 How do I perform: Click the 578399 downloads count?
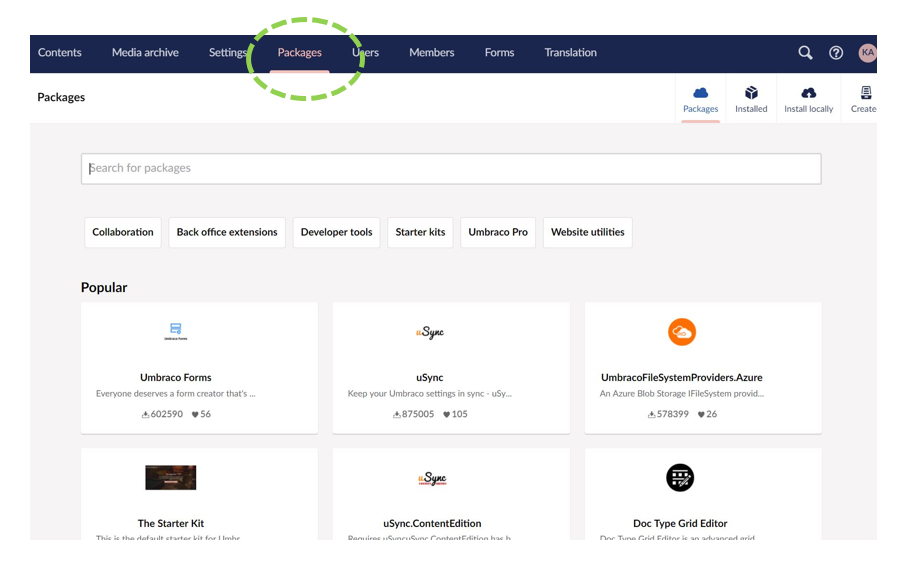(668, 414)
